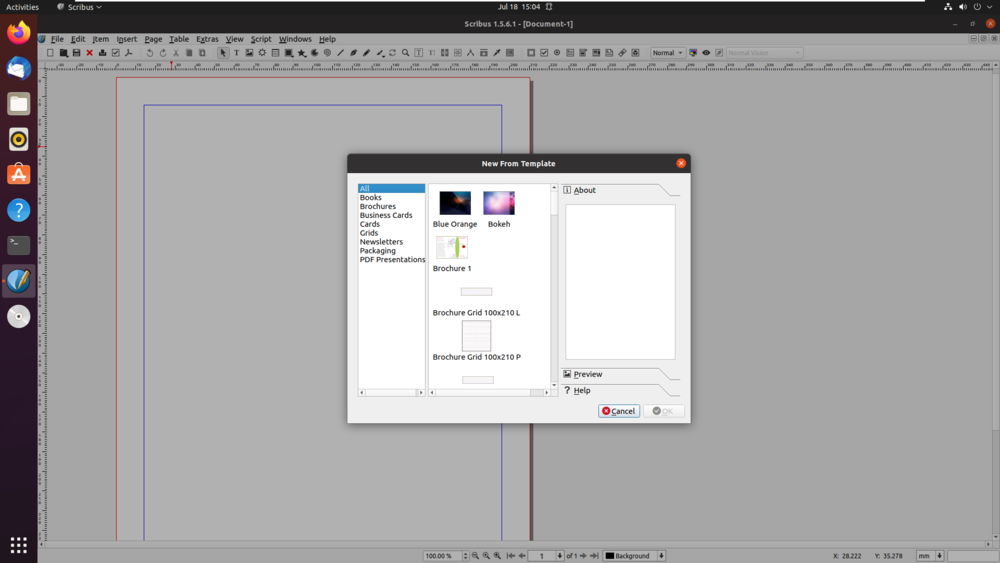Select the Image Frame tool

coord(249,53)
